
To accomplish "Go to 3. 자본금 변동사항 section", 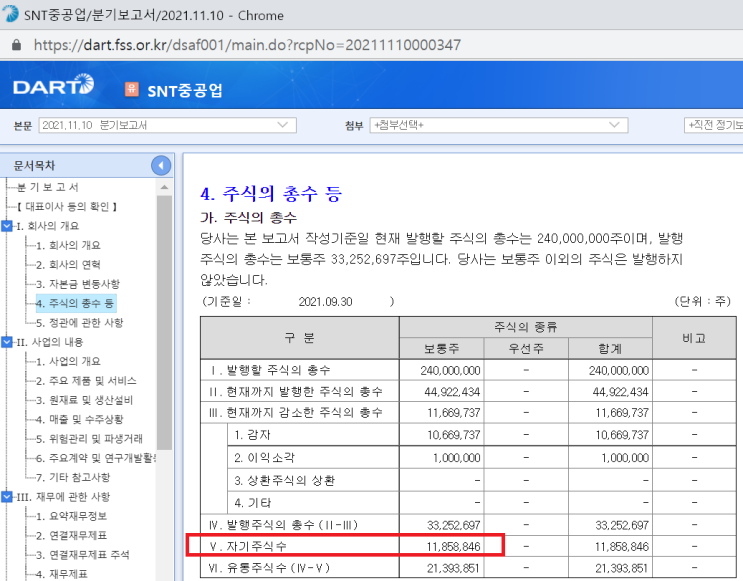I will 77,284.
